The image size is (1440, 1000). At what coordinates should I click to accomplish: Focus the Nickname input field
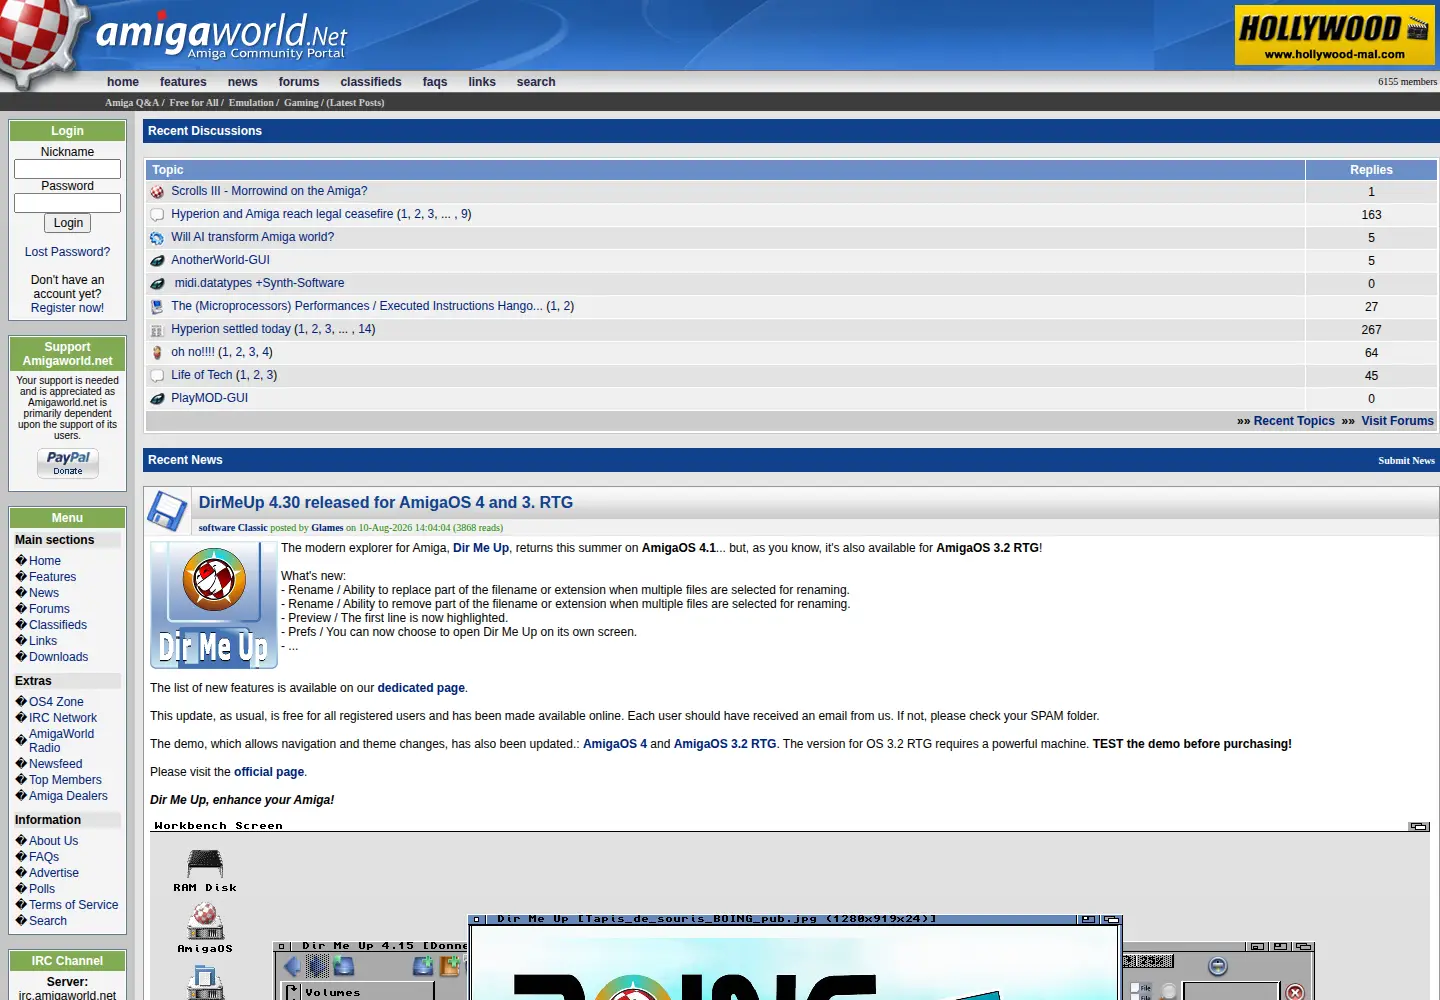67,170
